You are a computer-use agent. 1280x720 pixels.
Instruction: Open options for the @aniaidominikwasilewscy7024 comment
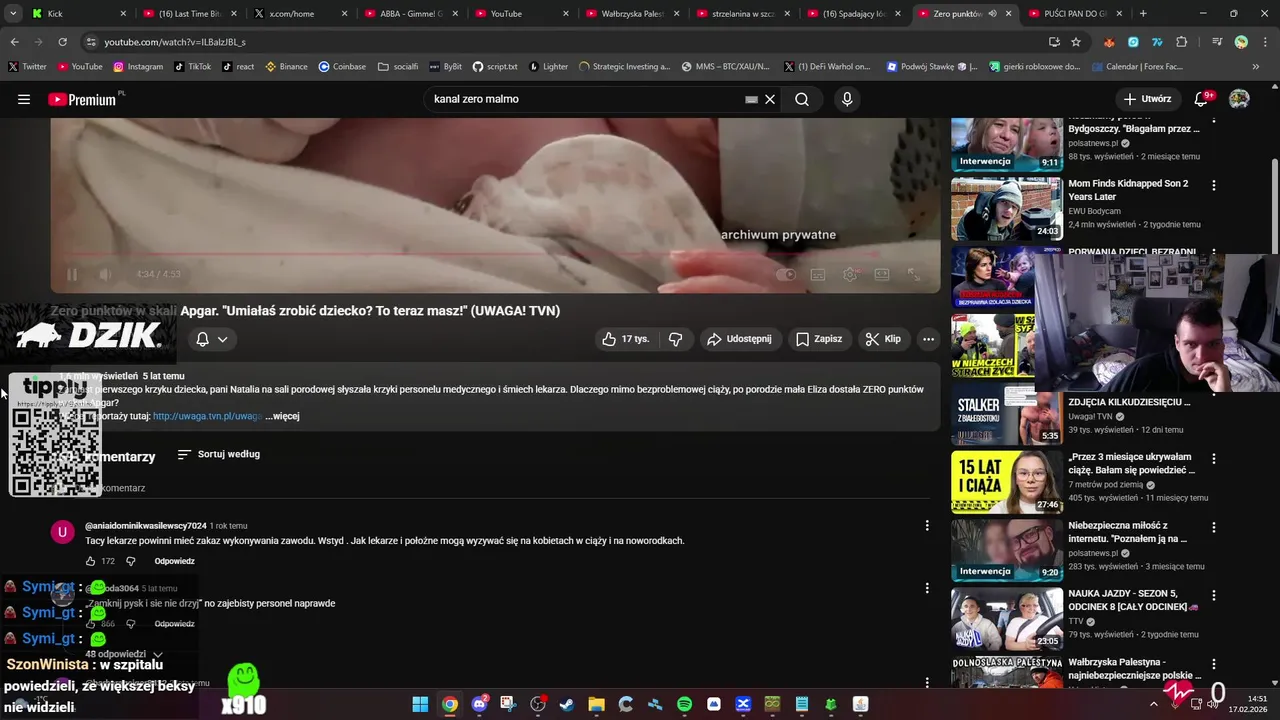[x=927, y=525]
